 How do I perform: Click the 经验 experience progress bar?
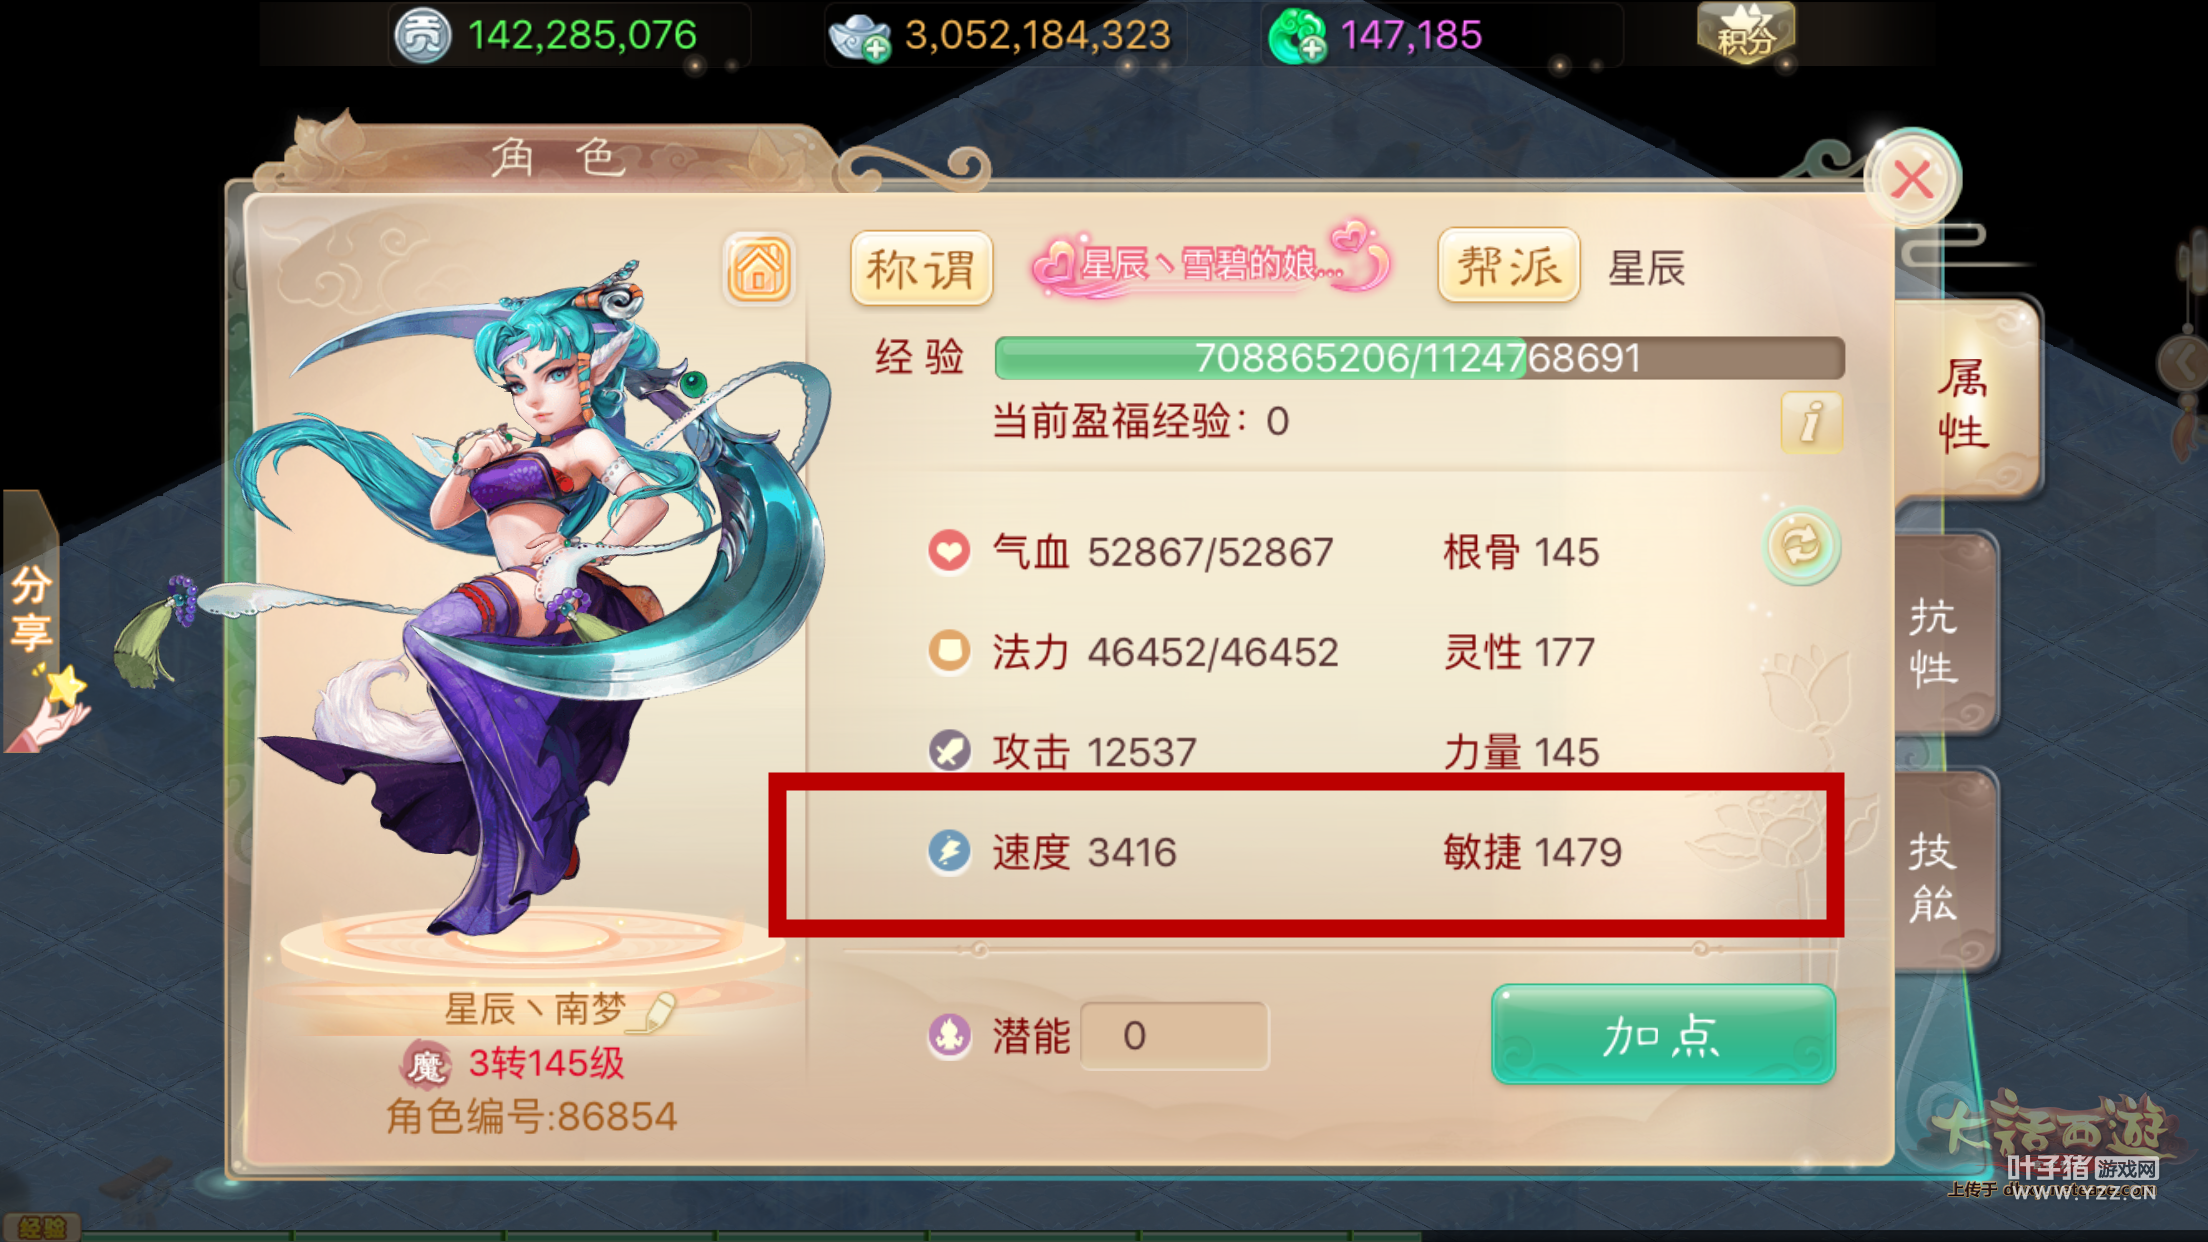tap(1419, 358)
